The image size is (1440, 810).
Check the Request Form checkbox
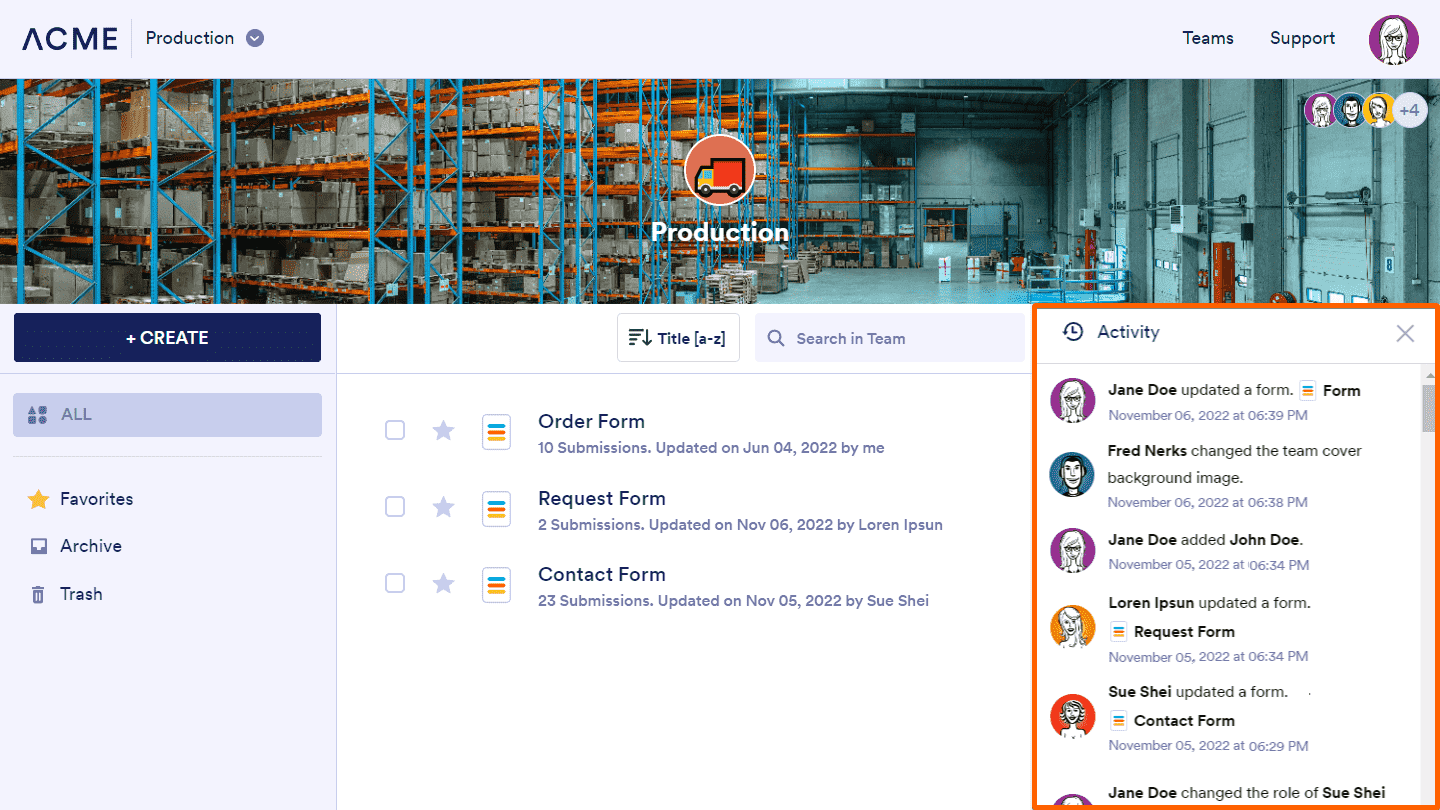click(395, 506)
